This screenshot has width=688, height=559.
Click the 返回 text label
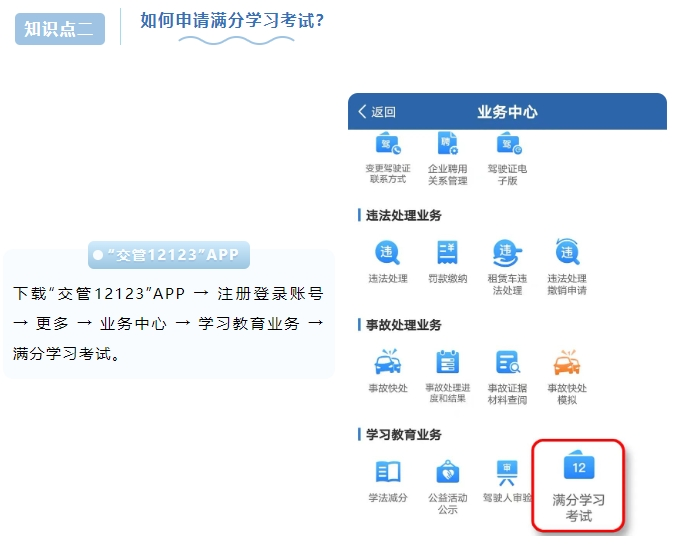click(383, 112)
